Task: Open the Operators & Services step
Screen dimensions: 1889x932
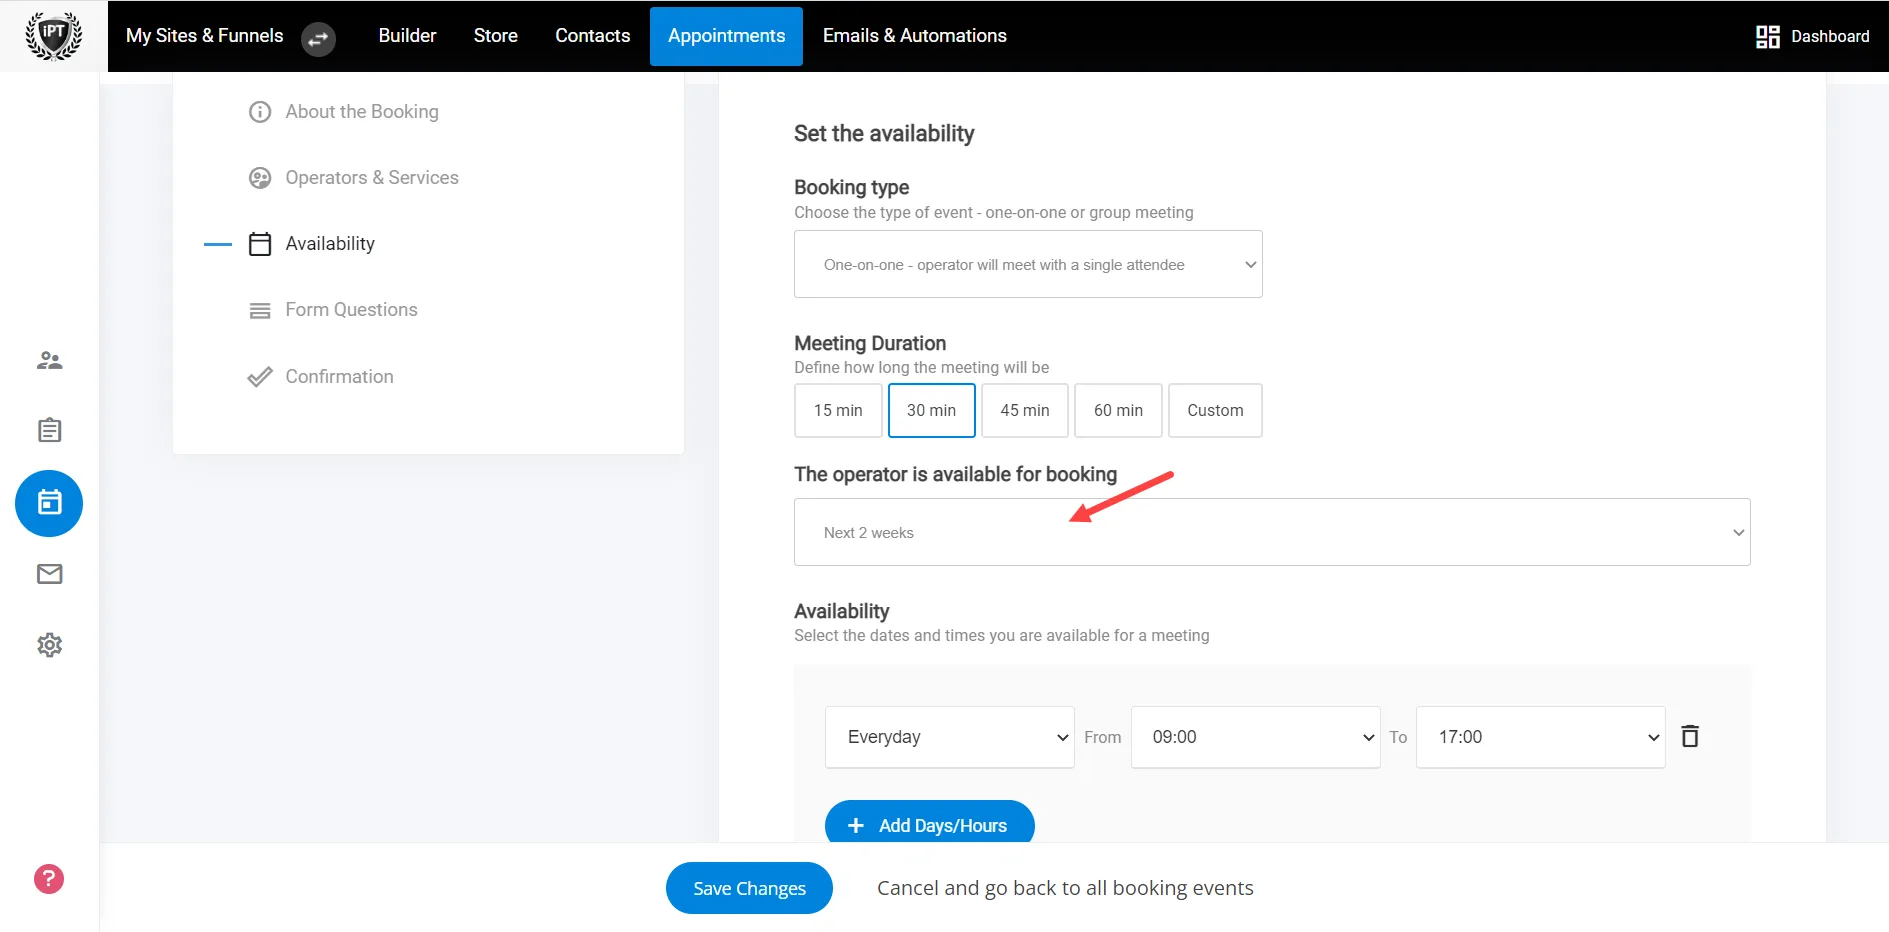Action: [372, 178]
